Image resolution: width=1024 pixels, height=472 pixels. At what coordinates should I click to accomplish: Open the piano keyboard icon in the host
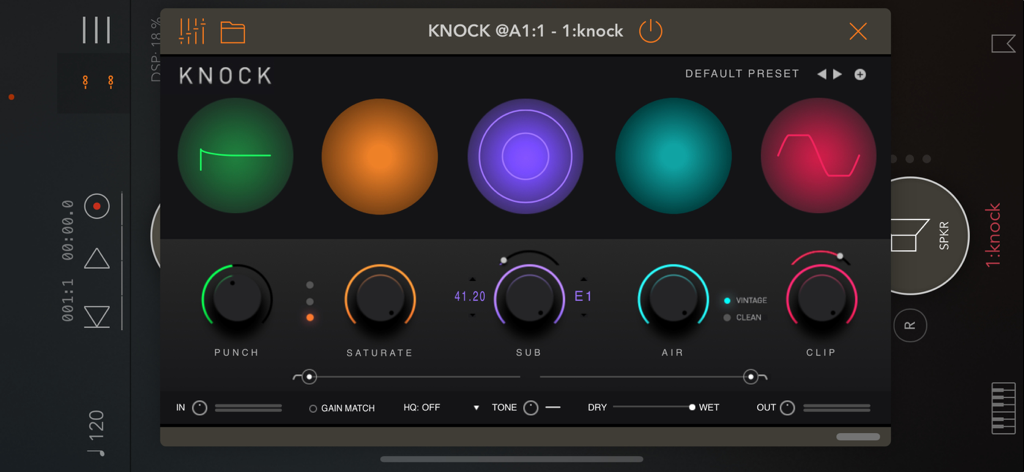pos(1003,409)
